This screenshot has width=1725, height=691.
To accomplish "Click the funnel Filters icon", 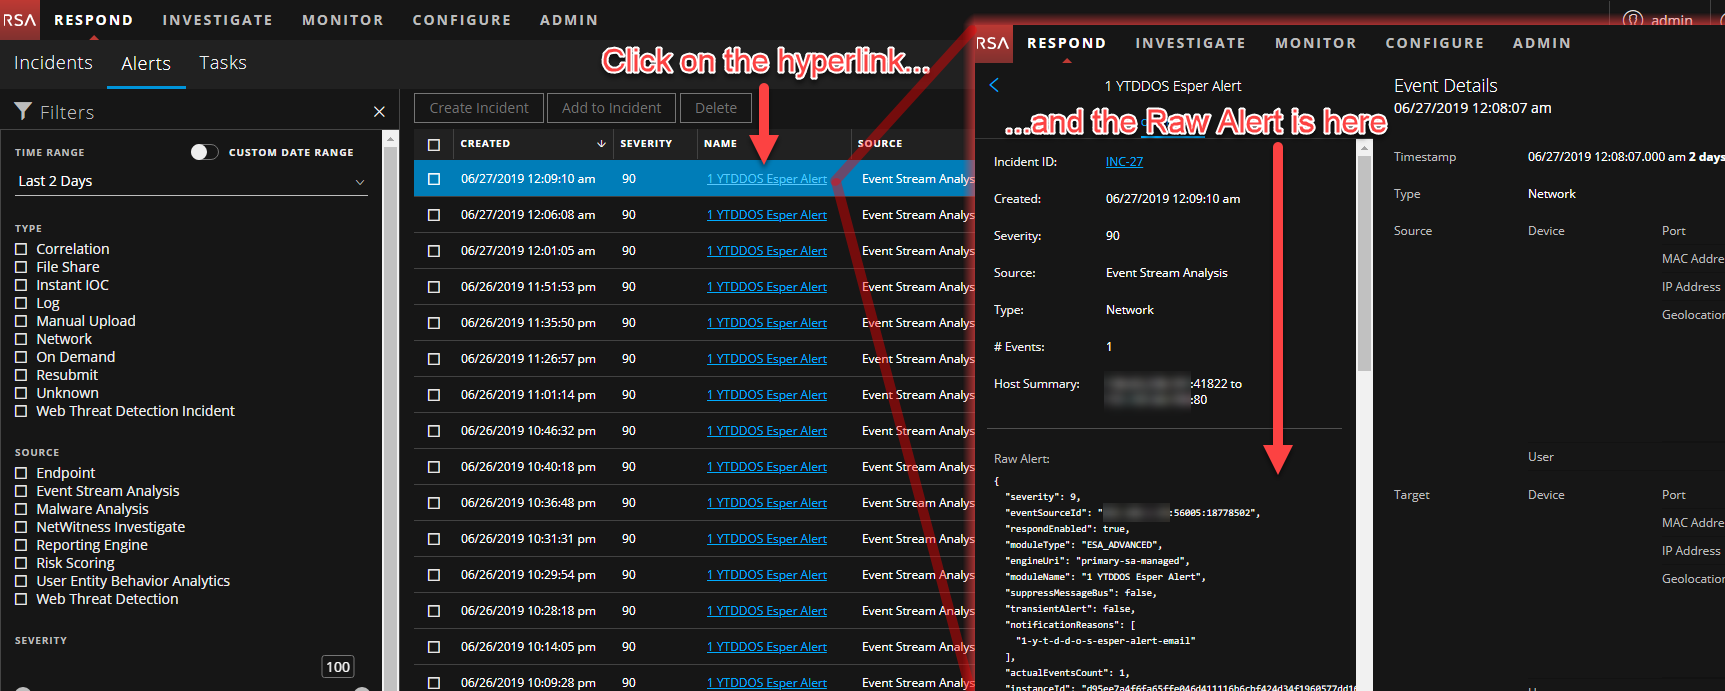I will click(x=23, y=111).
